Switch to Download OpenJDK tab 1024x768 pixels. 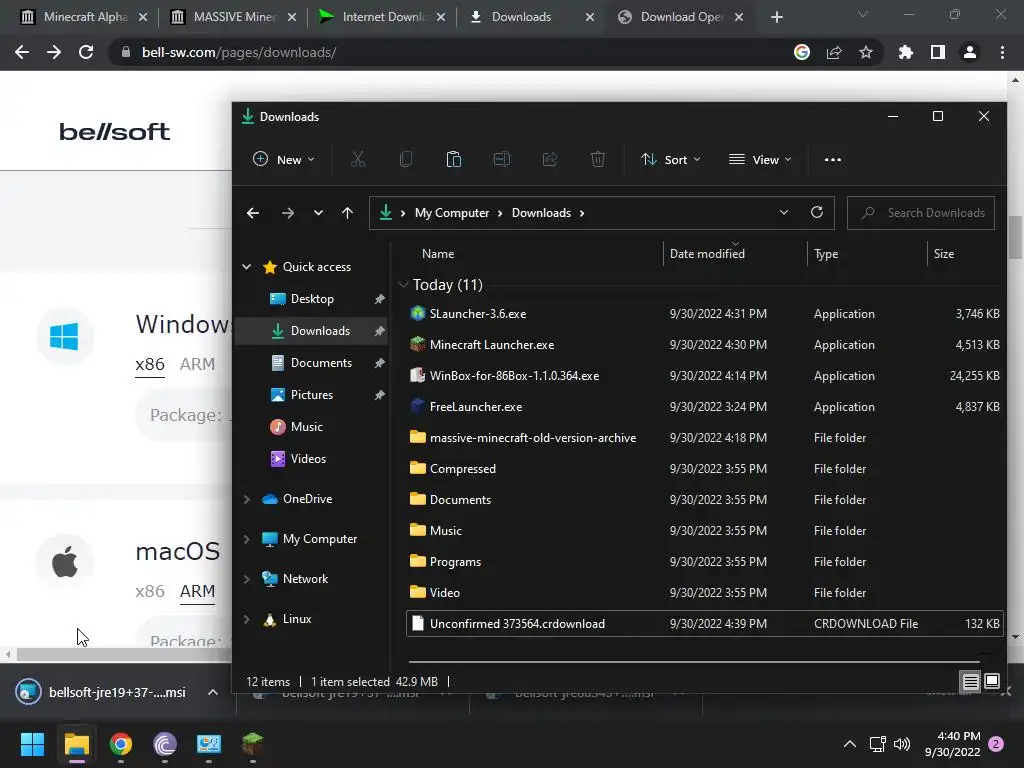pyautogui.click(x=680, y=17)
